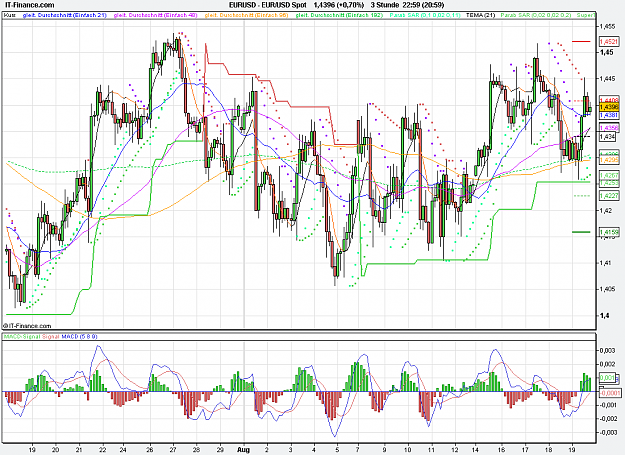
Task: Open the magenta 'gleit. Durchschnitt (Einfach 48)' indicator label
Action: (155, 15)
